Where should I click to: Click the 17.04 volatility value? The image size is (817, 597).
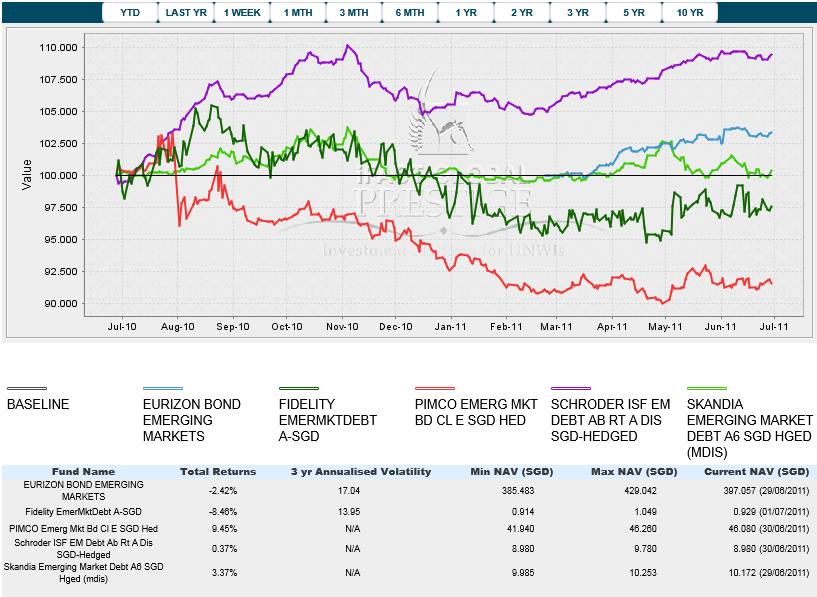349,491
